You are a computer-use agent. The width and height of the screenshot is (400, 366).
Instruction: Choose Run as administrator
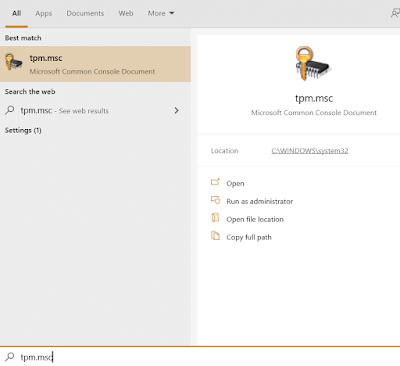pos(260,201)
